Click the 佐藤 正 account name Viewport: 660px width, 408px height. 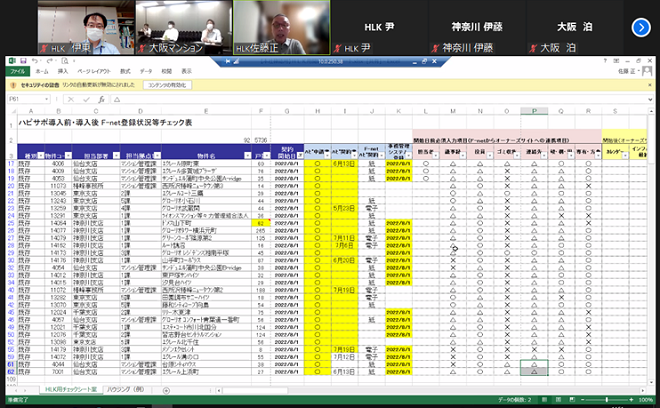pyautogui.click(x=627, y=71)
